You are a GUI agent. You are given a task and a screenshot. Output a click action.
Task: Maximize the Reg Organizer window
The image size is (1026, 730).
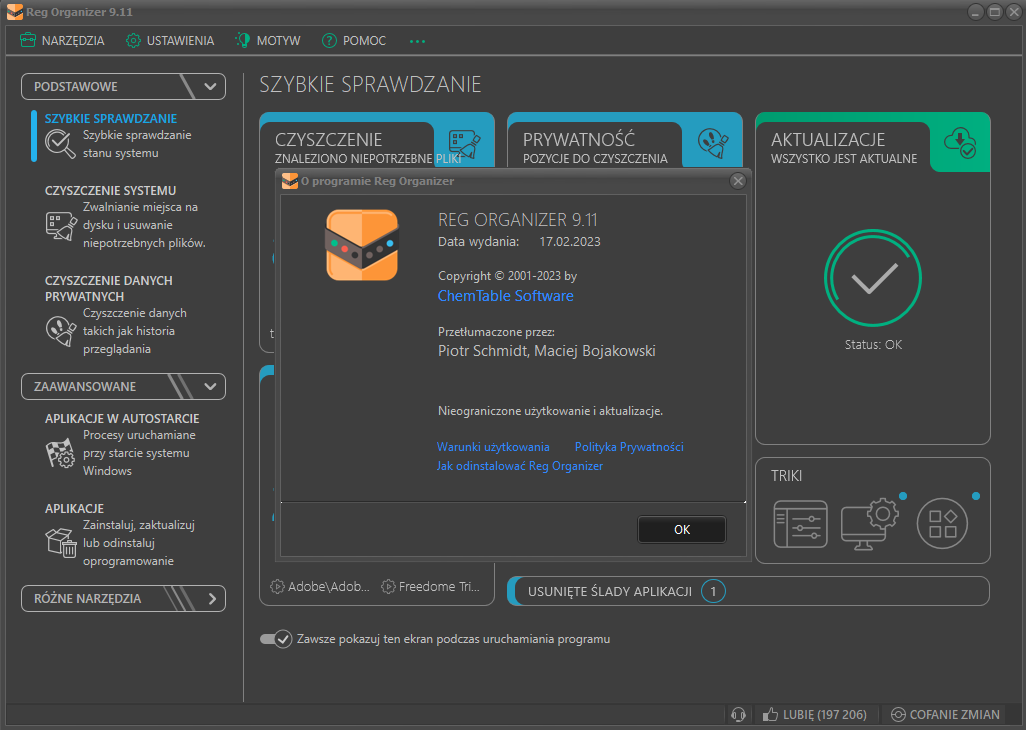(995, 12)
